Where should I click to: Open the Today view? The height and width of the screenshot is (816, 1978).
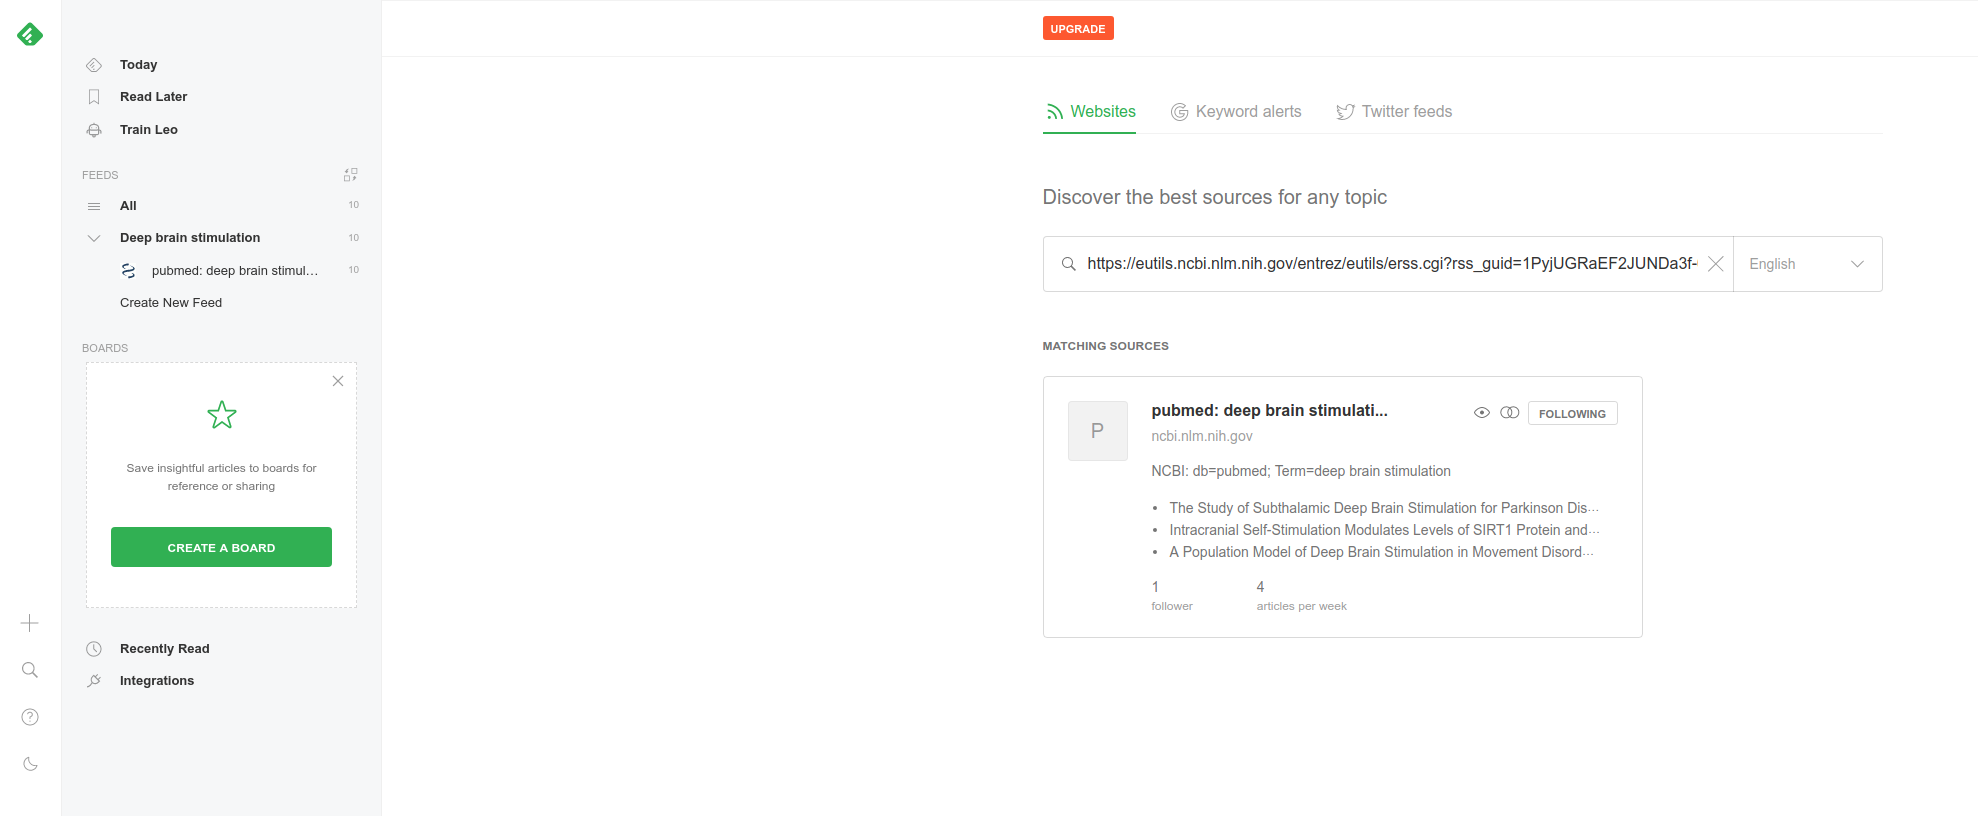[x=138, y=65]
